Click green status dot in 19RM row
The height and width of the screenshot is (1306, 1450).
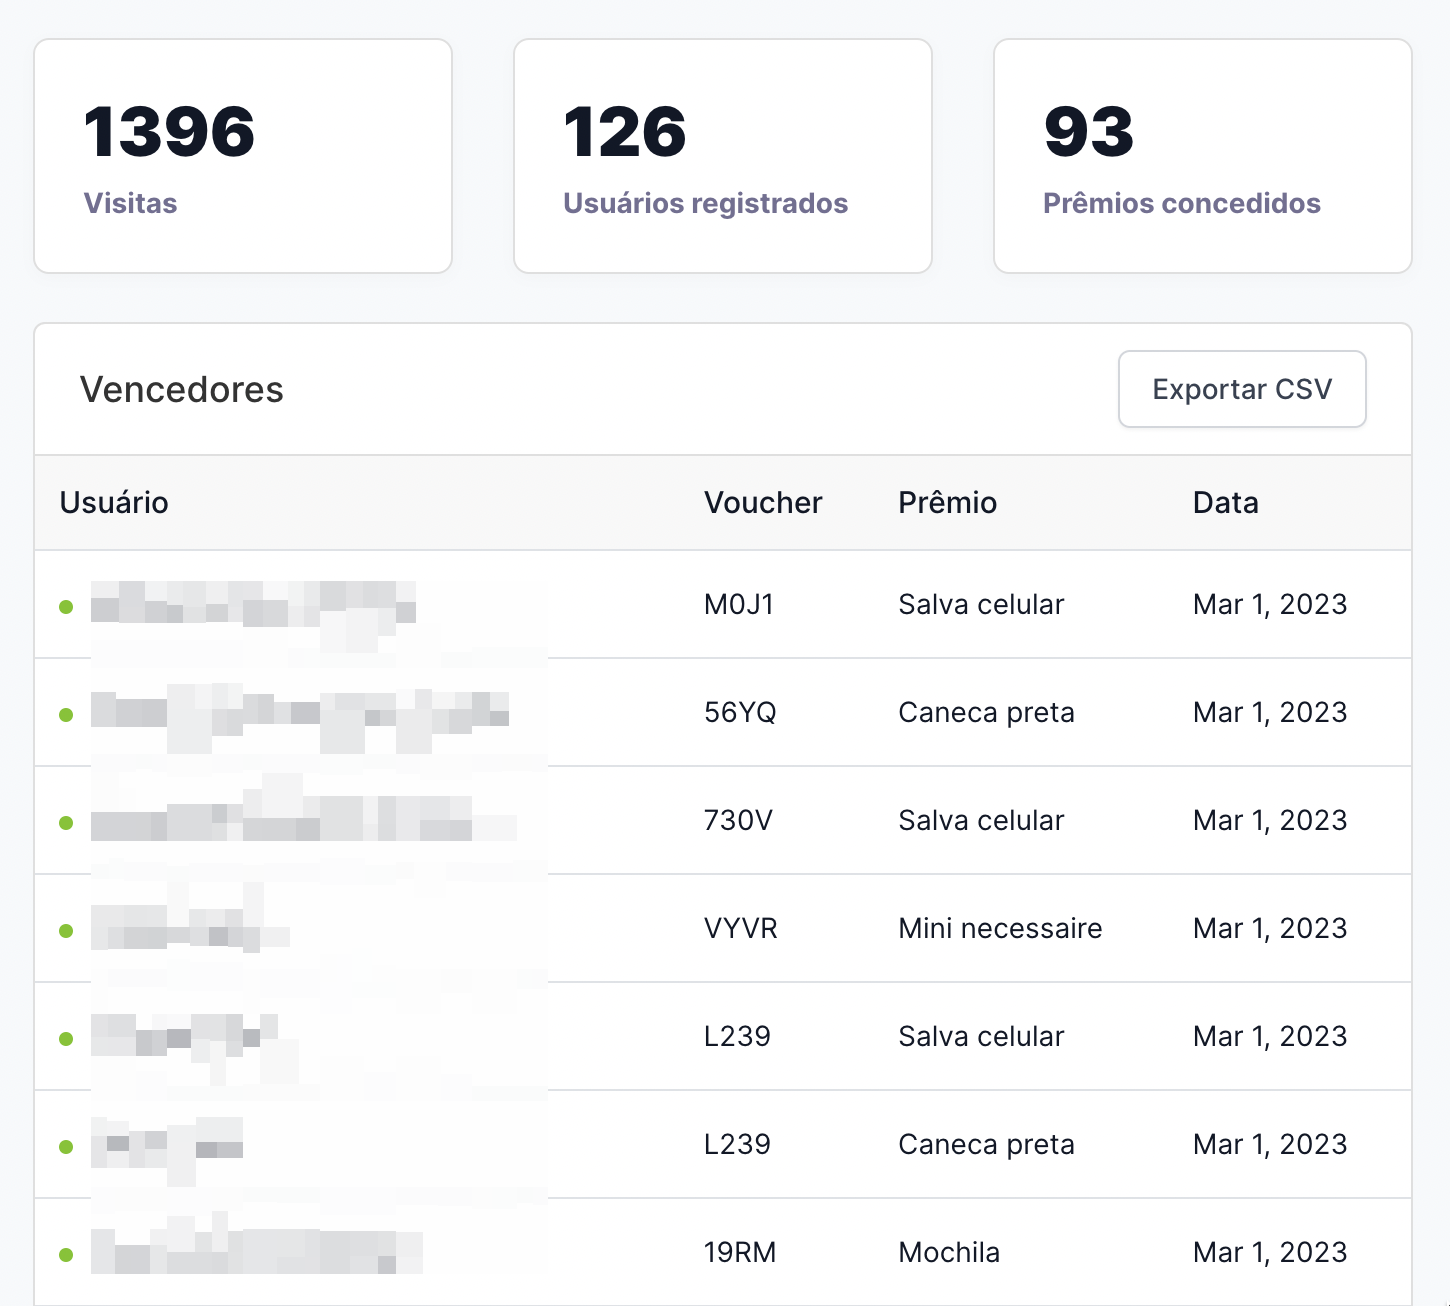pos(66,1255)
